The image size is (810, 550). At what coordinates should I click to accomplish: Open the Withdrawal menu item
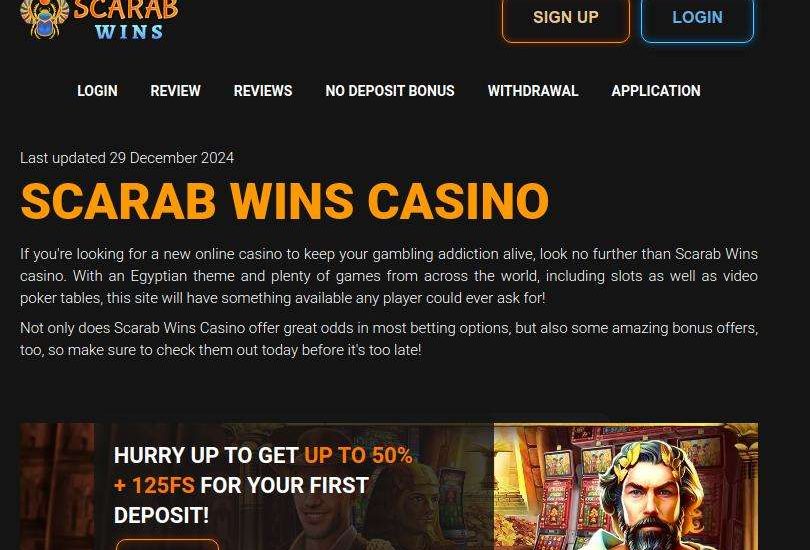(x=533, y=91)
